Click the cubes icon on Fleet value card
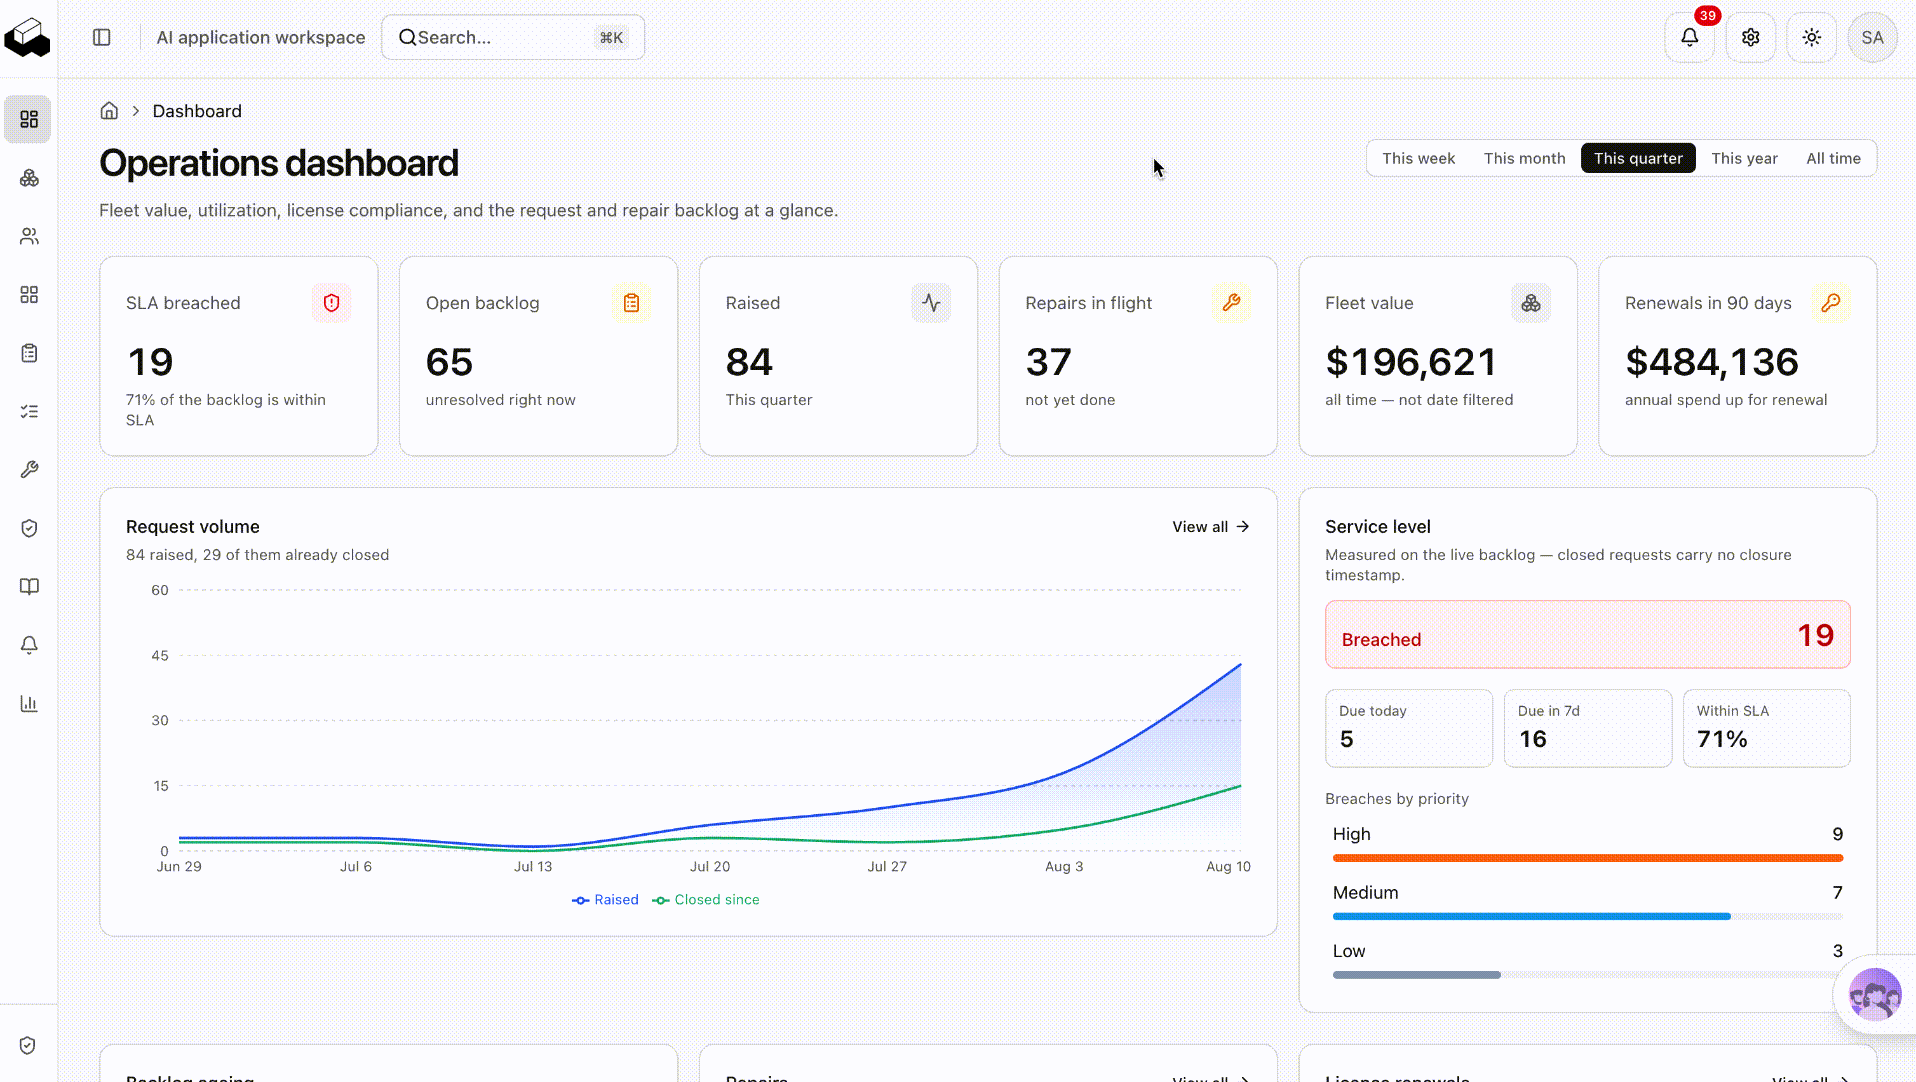This screenshot has height=1082, width=1916. [1531, 303]
